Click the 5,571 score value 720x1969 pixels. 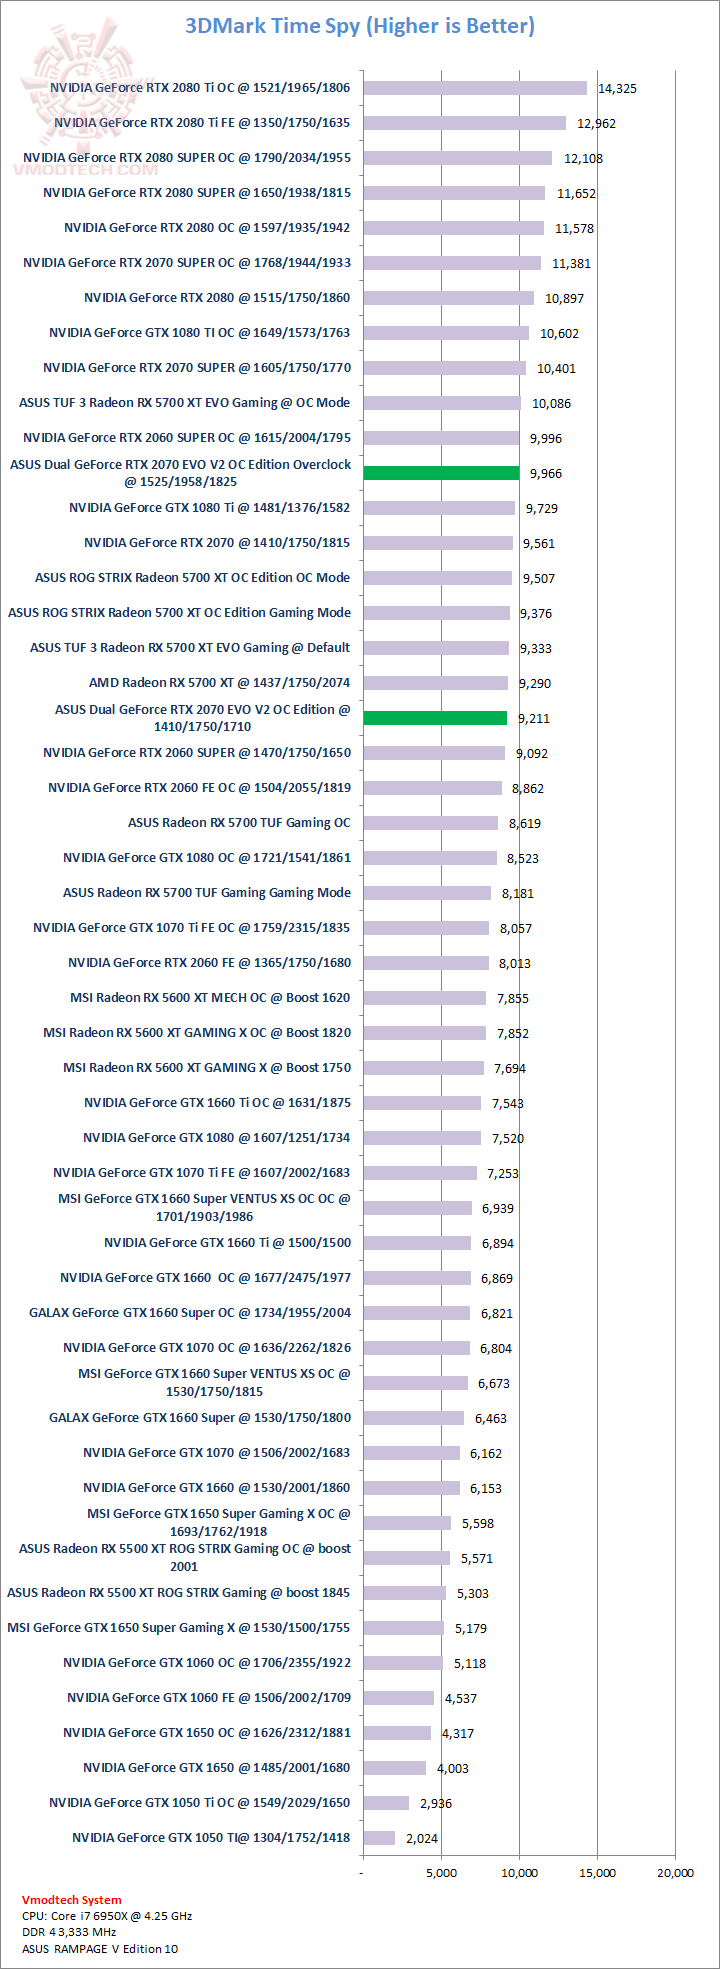(477, 1558)
